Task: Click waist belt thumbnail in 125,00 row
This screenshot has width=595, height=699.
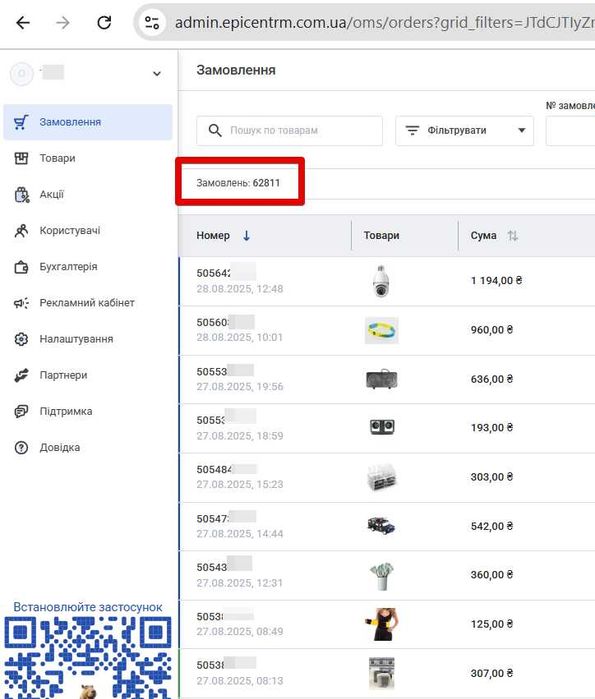Action: 382,624
